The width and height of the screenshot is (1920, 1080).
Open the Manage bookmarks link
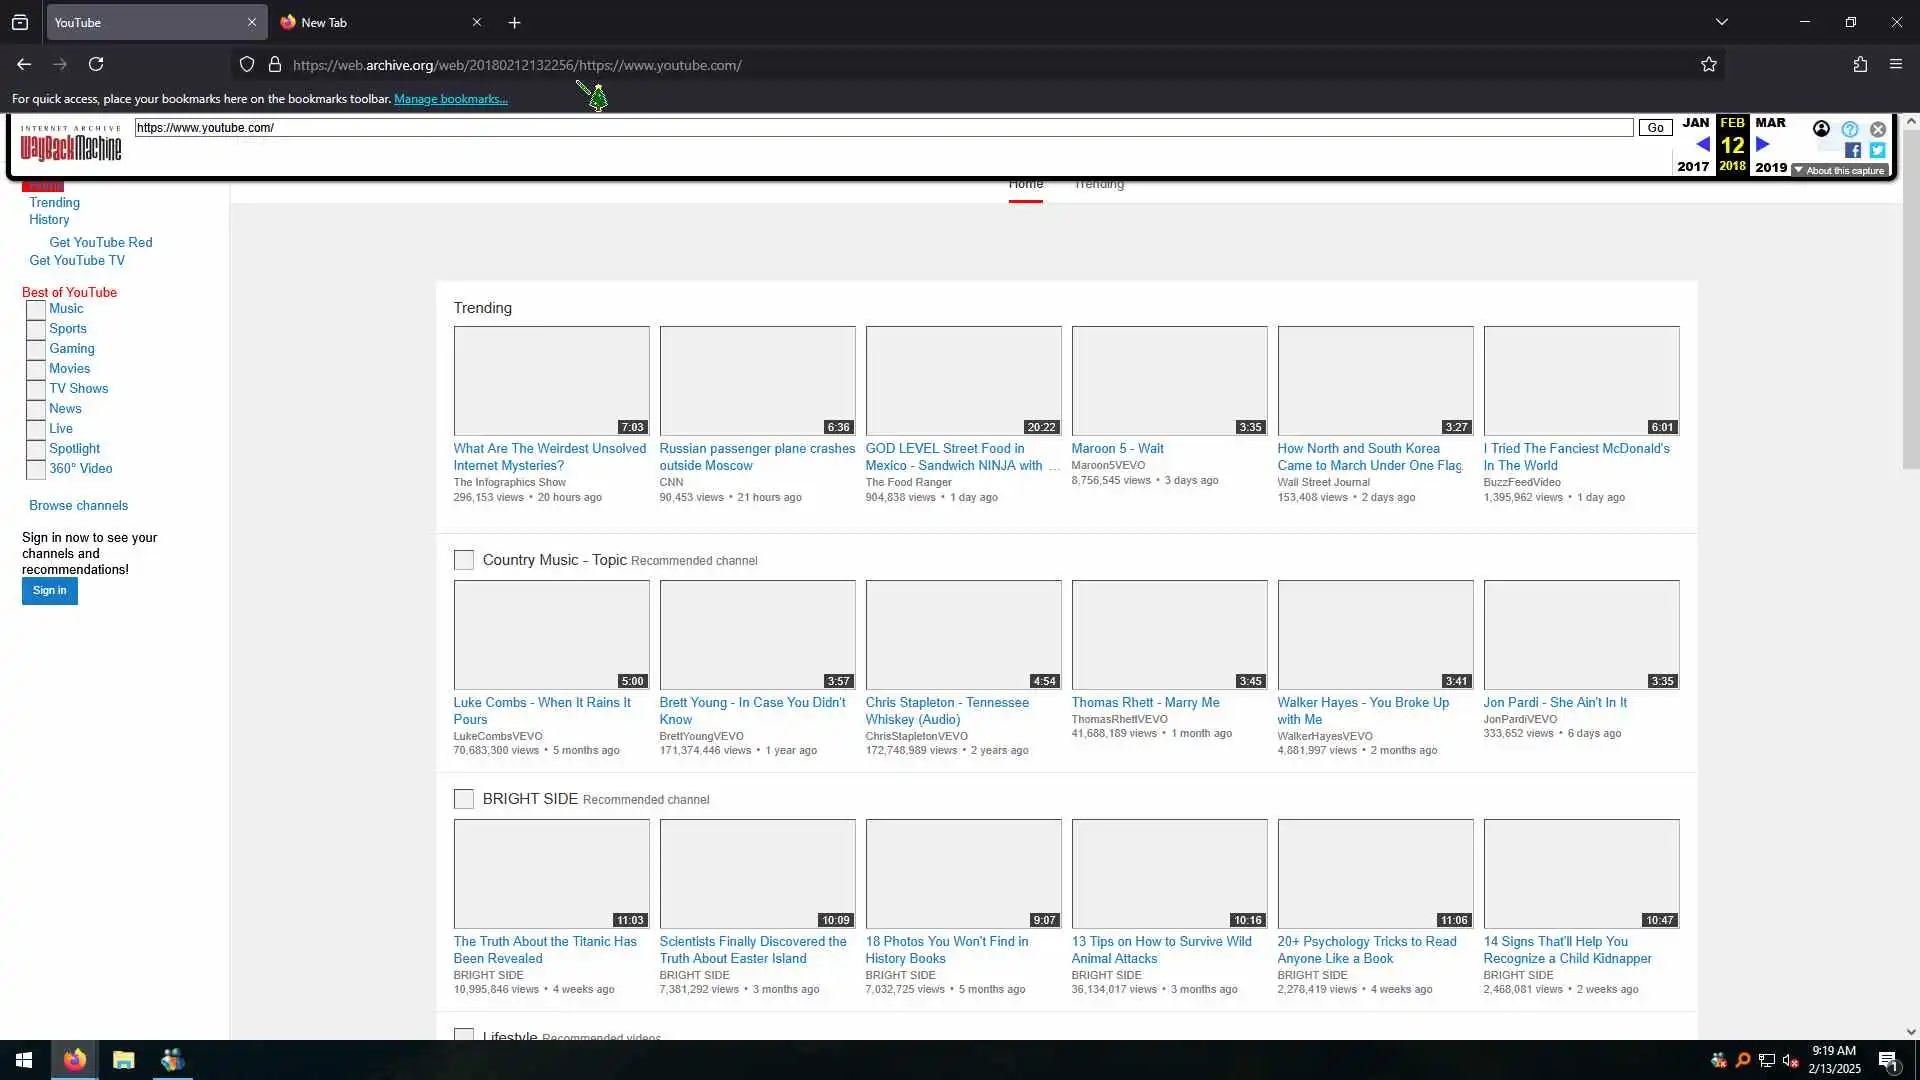click(x=450, y=99)
